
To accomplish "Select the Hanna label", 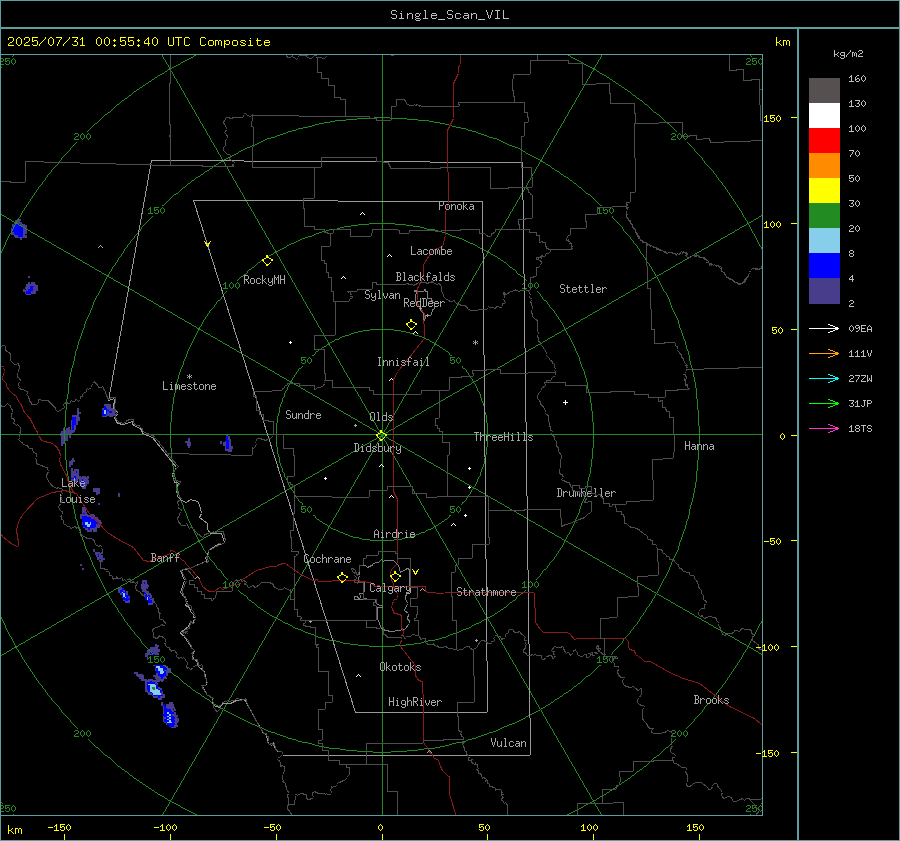I will pyautogui.click(x=699, y=446).
